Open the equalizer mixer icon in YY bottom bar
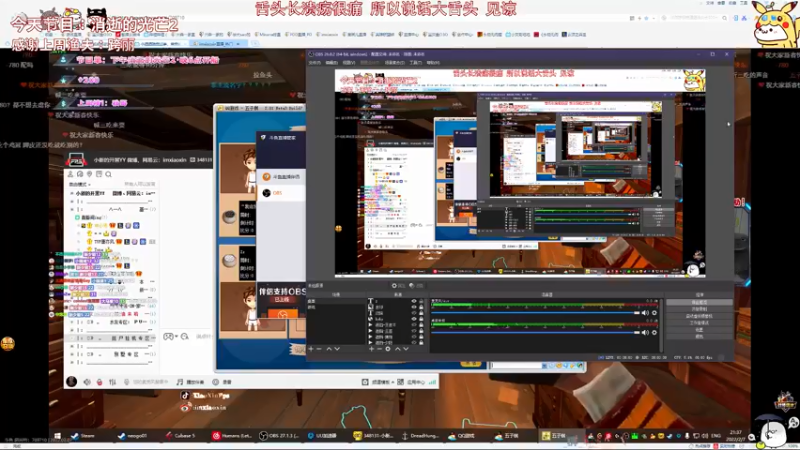 [x=112, y=382]
